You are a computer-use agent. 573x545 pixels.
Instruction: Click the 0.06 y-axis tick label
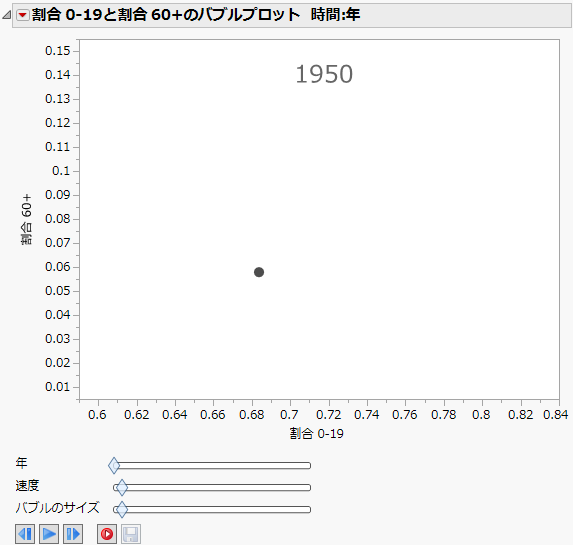[57, 267]
